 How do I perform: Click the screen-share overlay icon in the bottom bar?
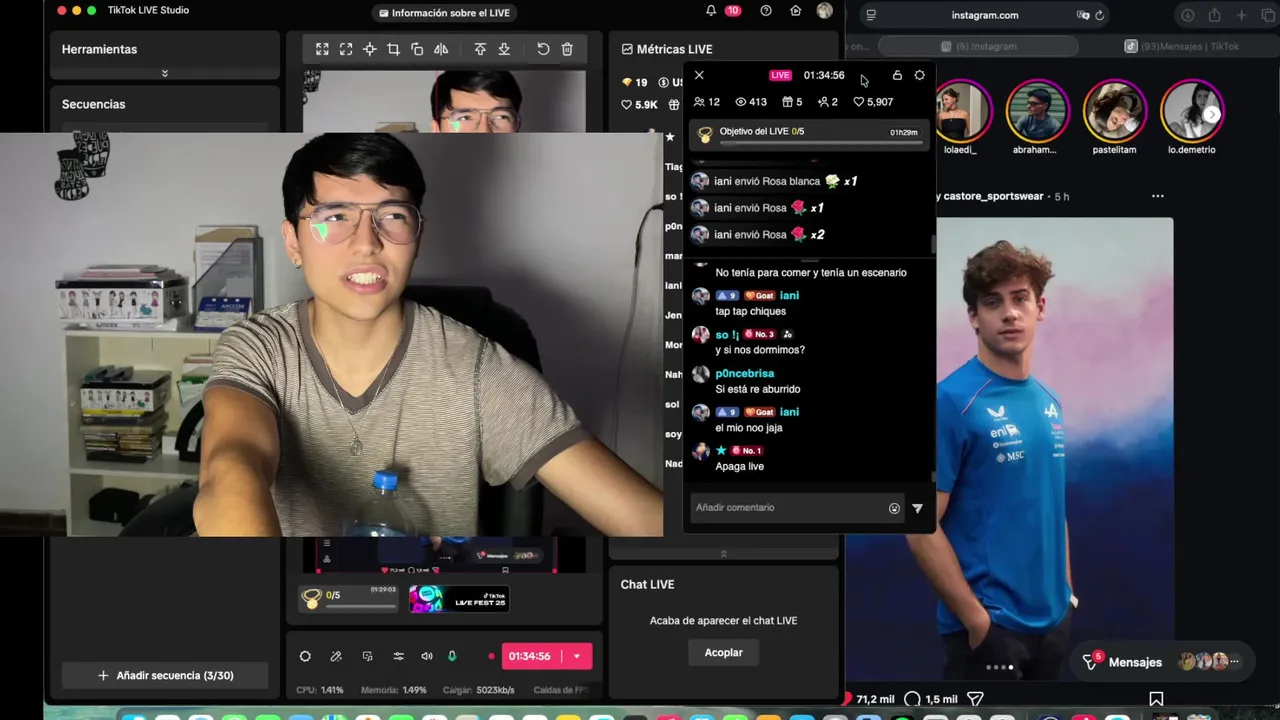pos(367,656)
